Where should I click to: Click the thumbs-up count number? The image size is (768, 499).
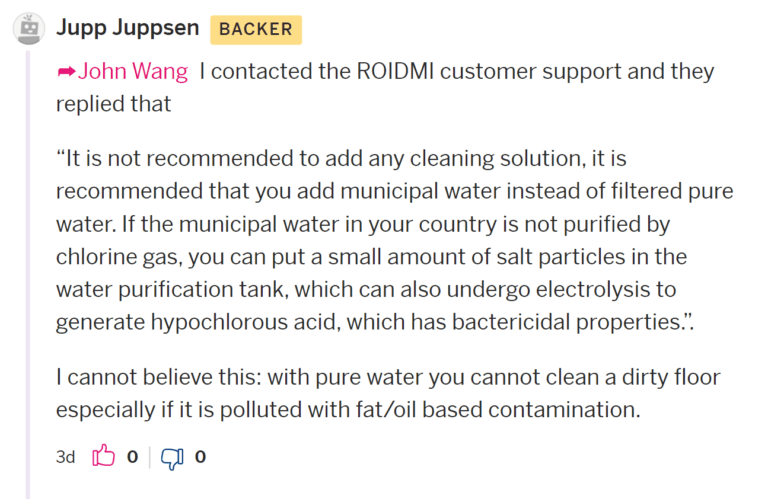click(132, 457)
